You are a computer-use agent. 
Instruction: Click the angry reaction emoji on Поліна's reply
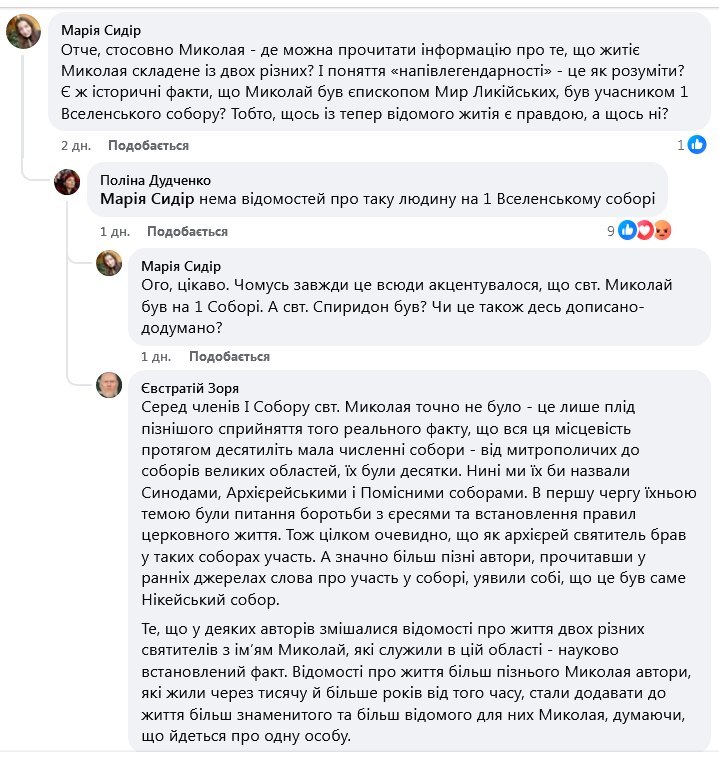(662, 231)
